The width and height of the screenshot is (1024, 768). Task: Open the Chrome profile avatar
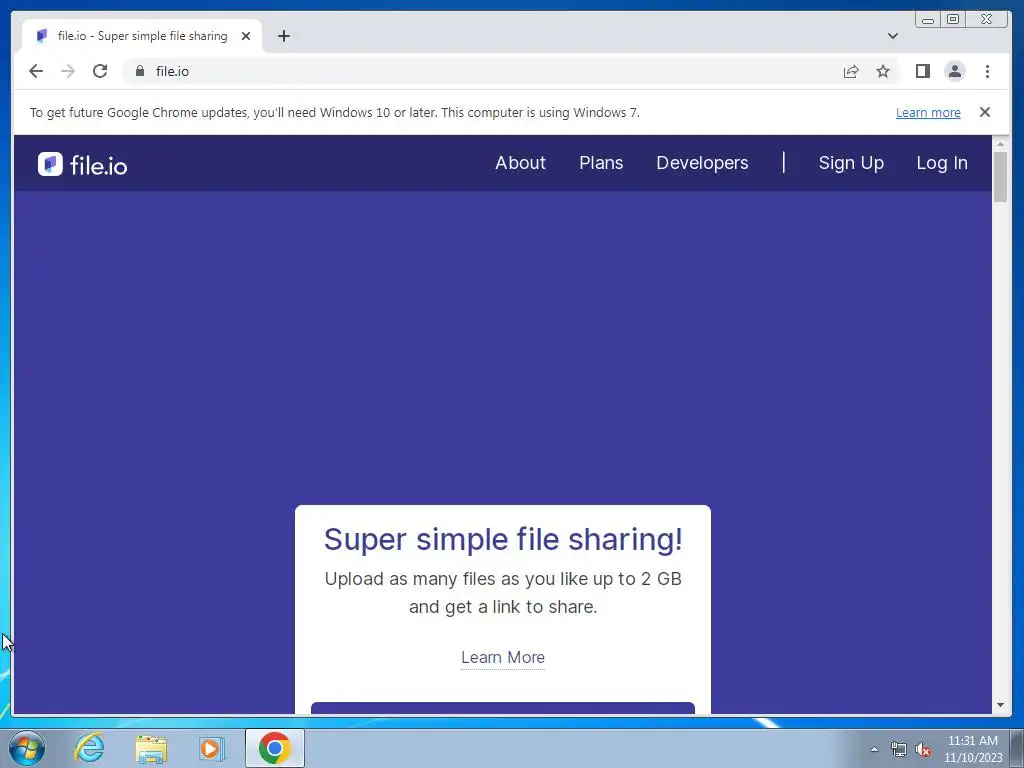955,71
